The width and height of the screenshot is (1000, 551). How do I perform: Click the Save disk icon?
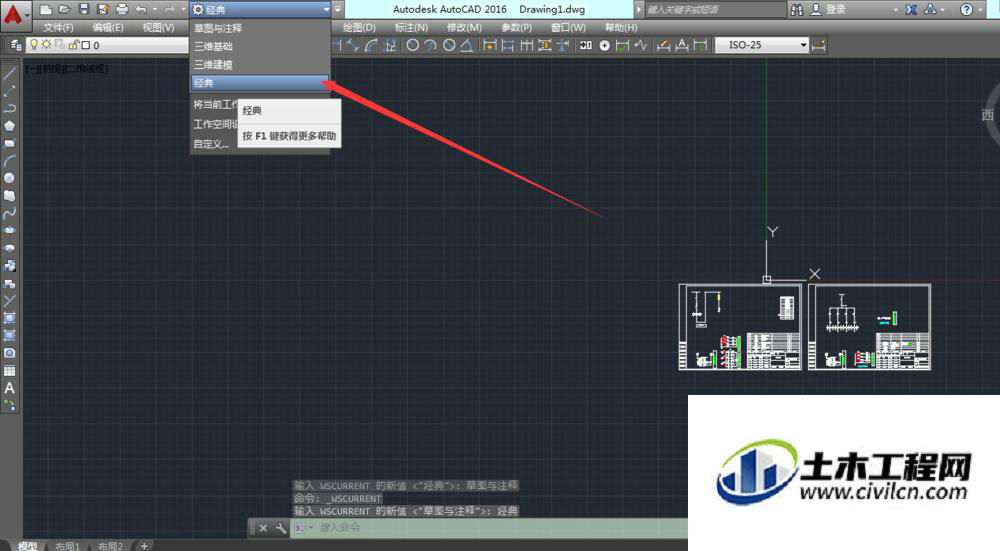(x=84, y=10)
